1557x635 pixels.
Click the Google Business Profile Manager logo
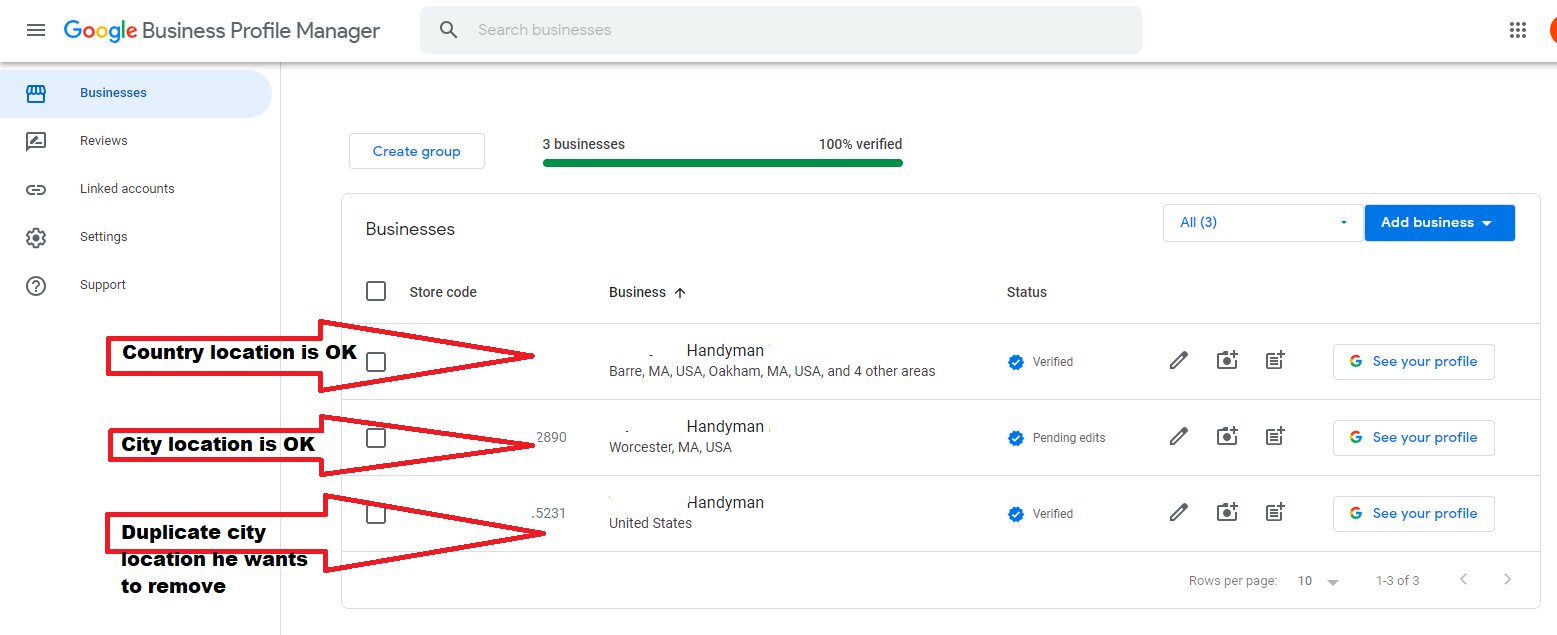click(221, 31)
